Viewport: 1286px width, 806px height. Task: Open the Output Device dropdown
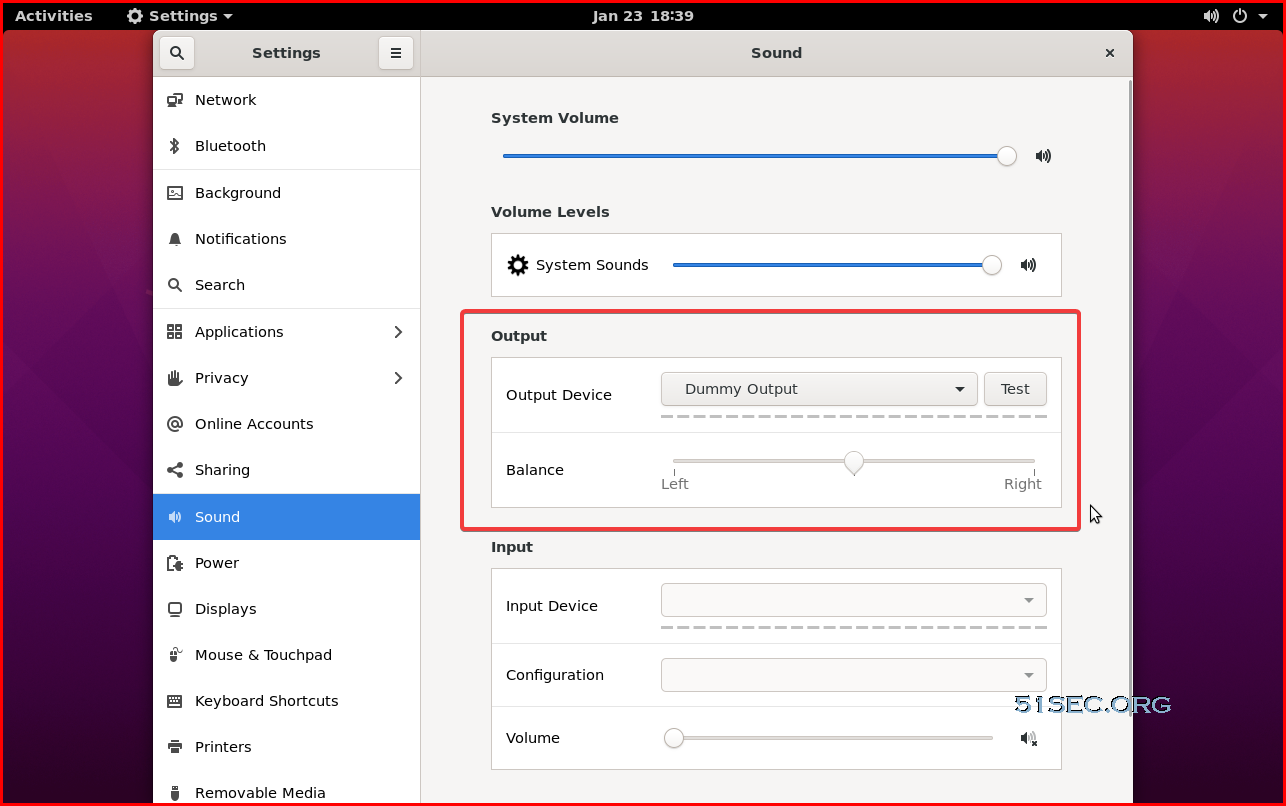click(819, 389)
